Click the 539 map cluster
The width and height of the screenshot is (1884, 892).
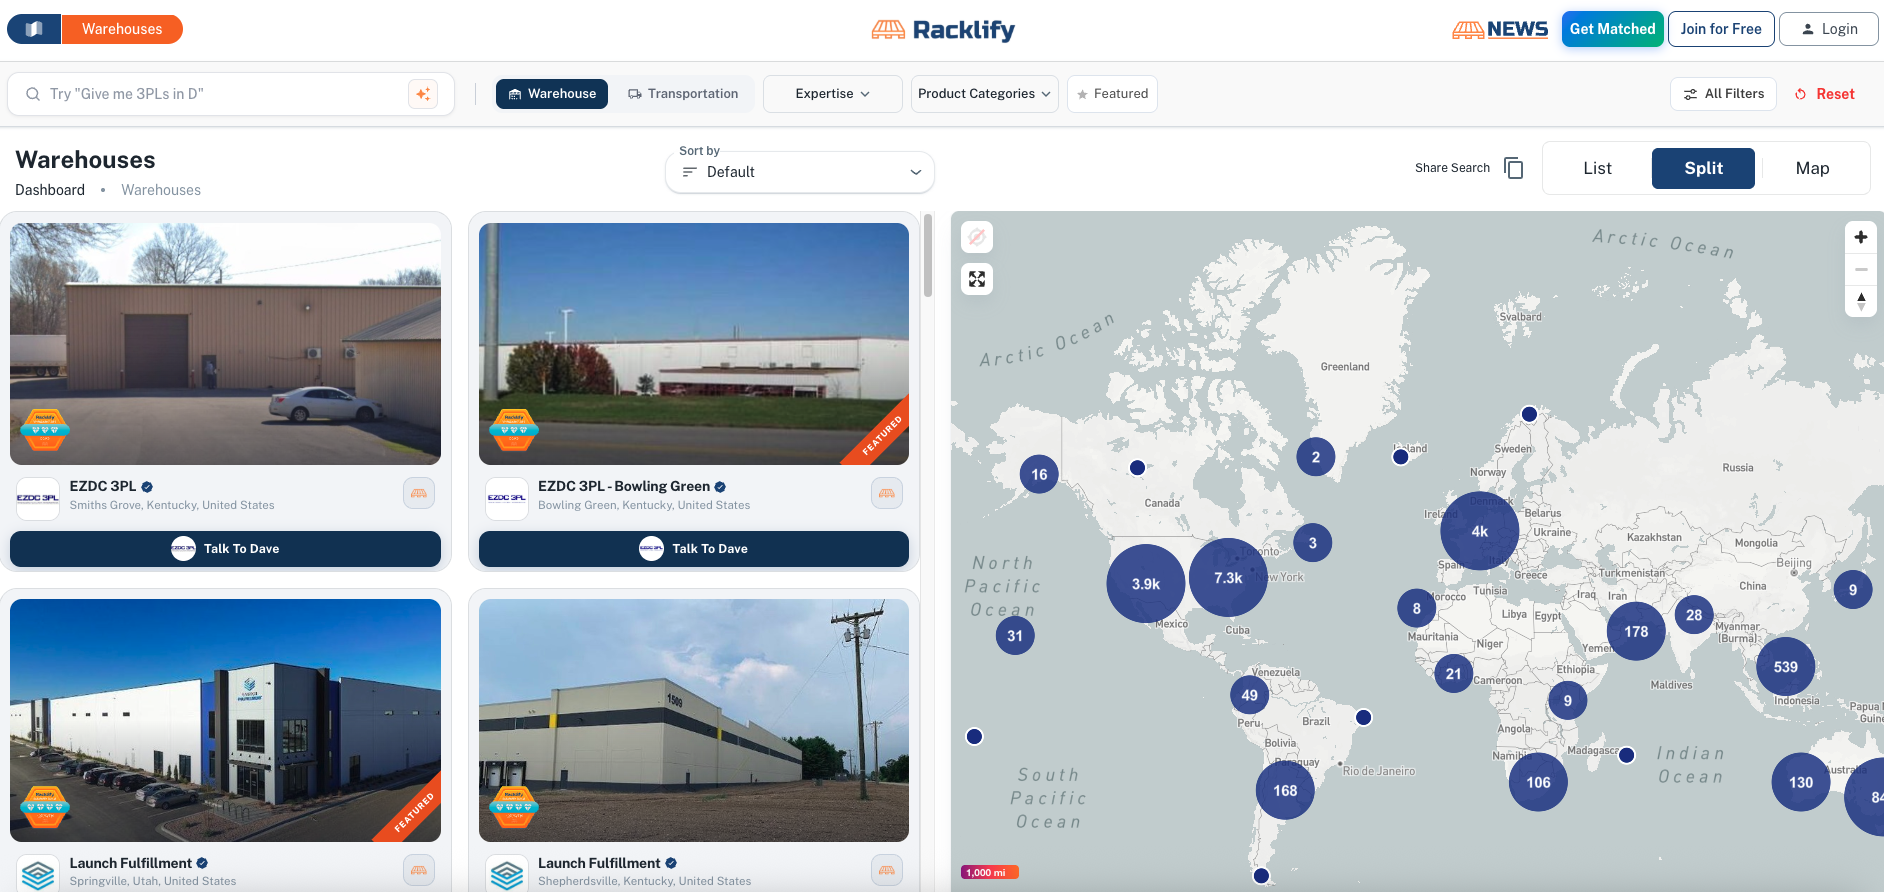point(1786,667)
